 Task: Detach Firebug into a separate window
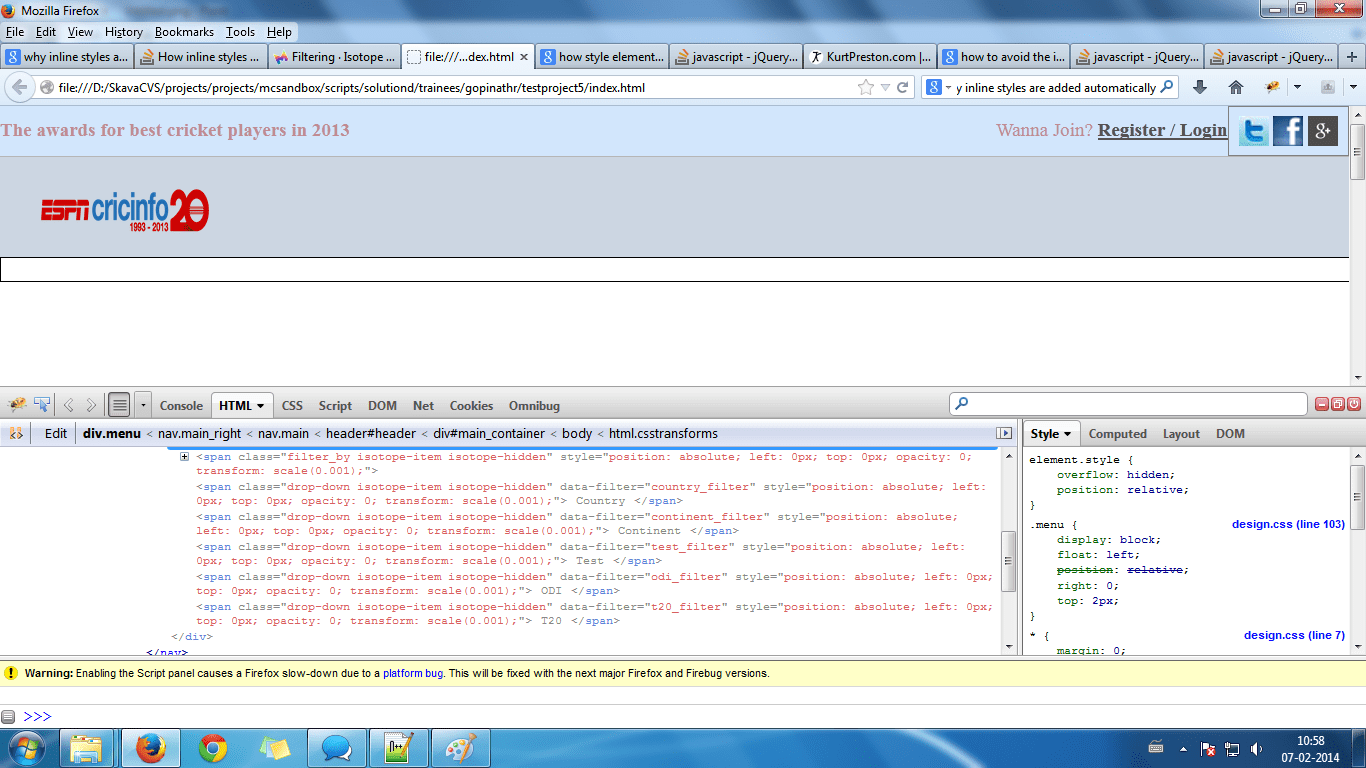point(1336,404)
